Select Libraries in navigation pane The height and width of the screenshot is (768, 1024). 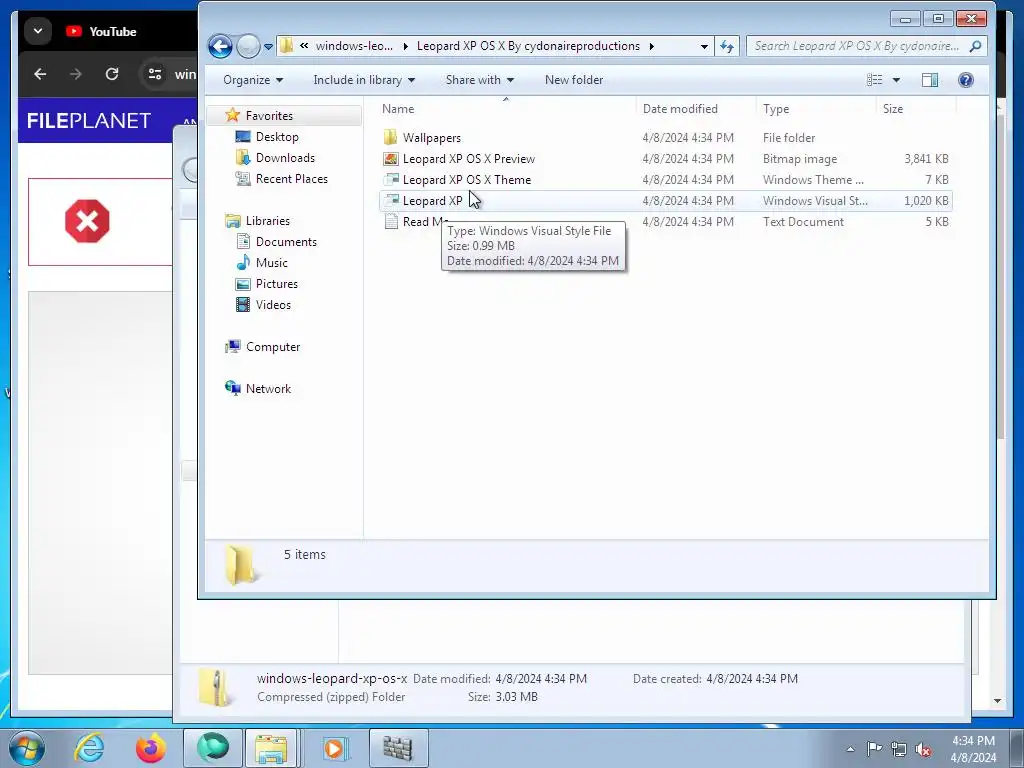pos(267,221)
